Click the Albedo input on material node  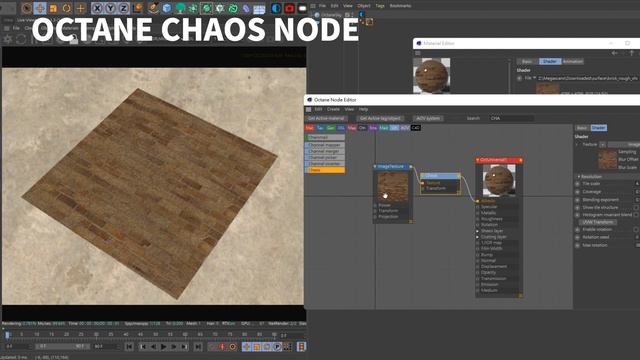click(478, 201)
